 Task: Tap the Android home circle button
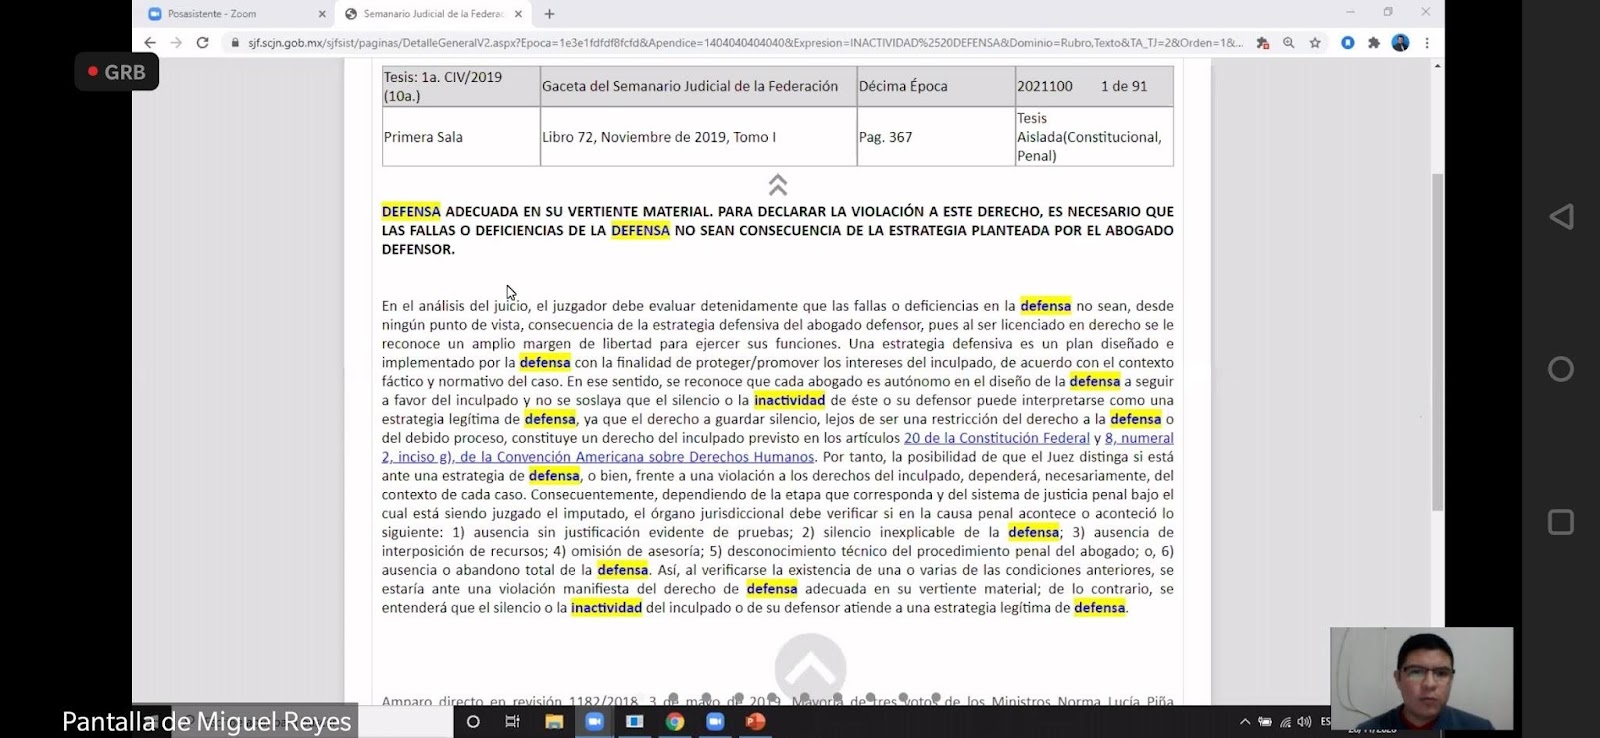coord(1561,369)
